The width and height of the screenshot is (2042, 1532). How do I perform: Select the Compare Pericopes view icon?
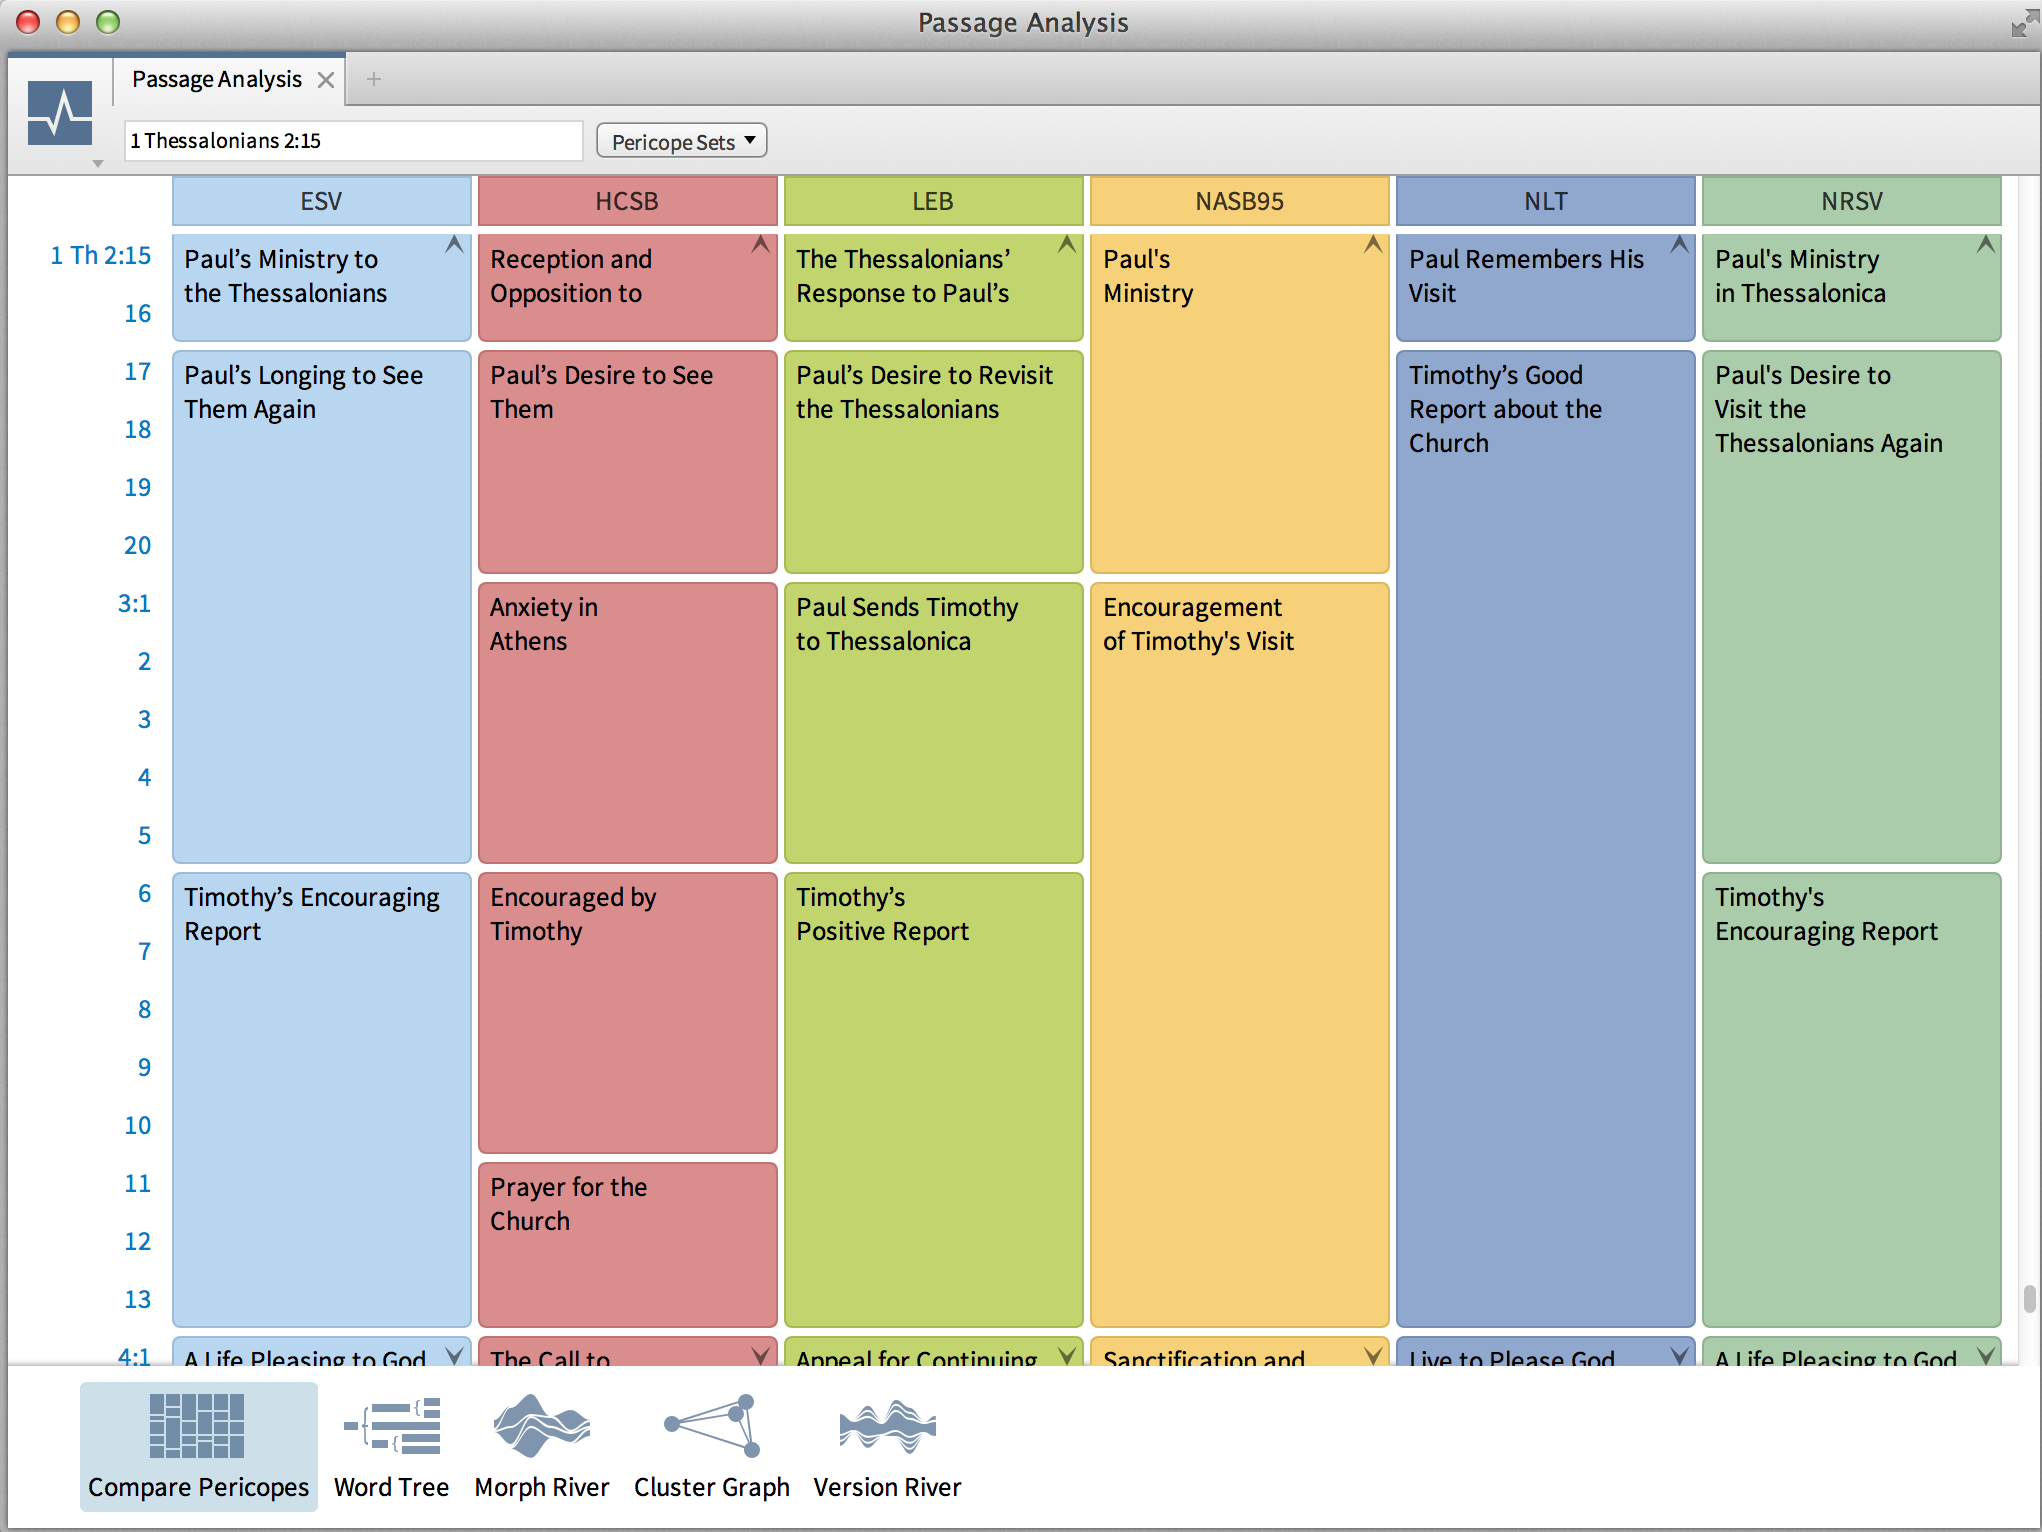click(x=197, y=1426)
